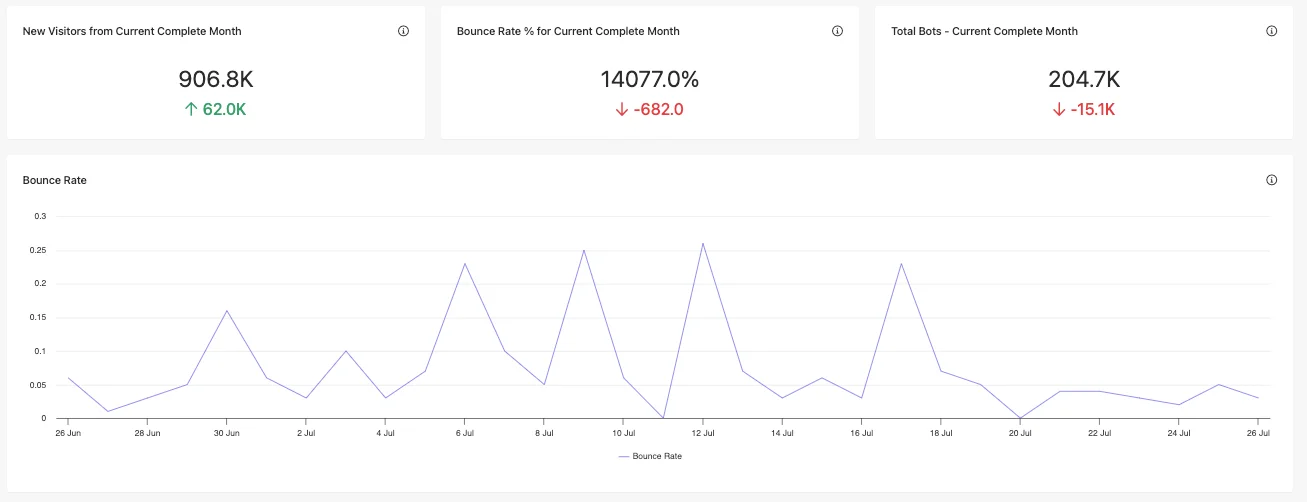Viewport: 1307px width, 502px height.
Task: Open info icon on Total Bots card
Action: [x=1272, y=31]
